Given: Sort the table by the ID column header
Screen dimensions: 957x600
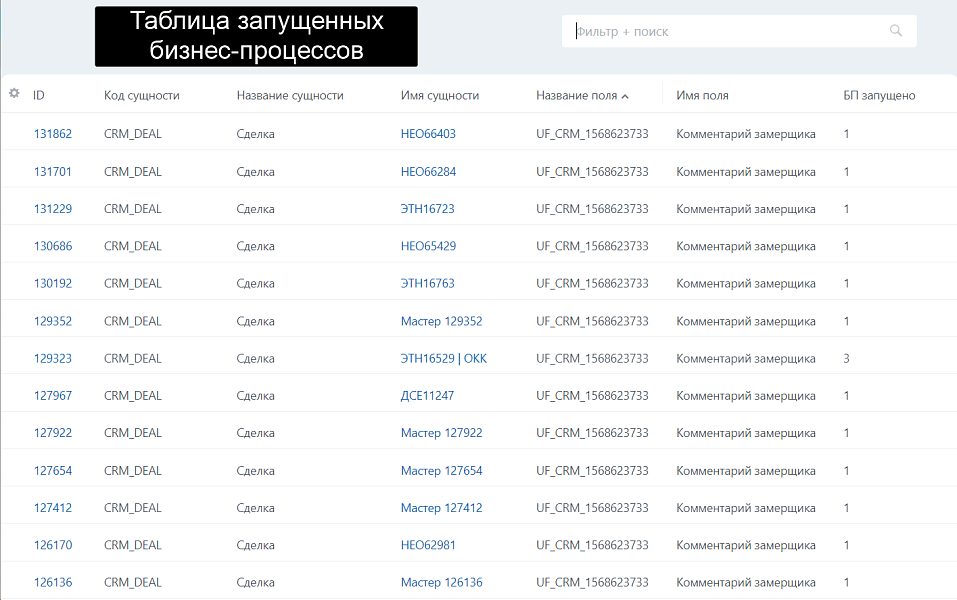Looking at the screenshot, I should pyautogui.click(x=40, y=95).
